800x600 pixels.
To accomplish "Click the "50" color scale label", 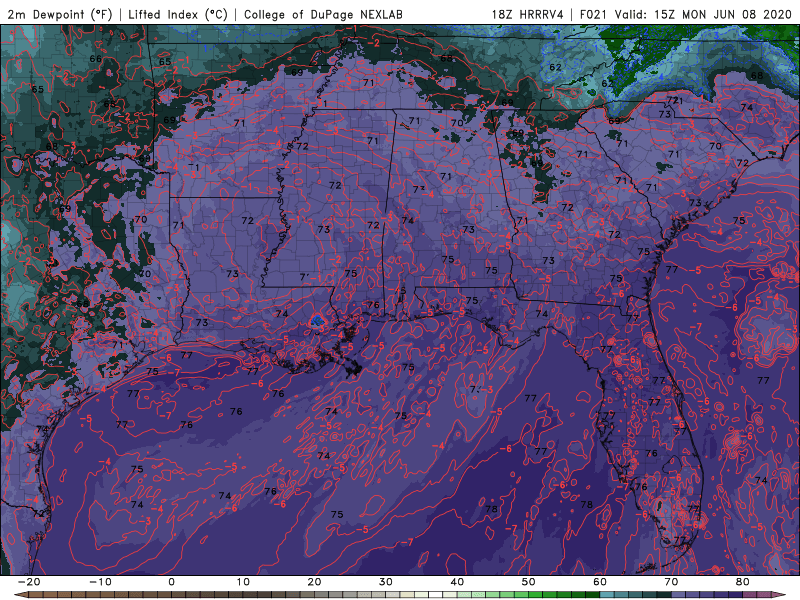I will tap(529, 582).
